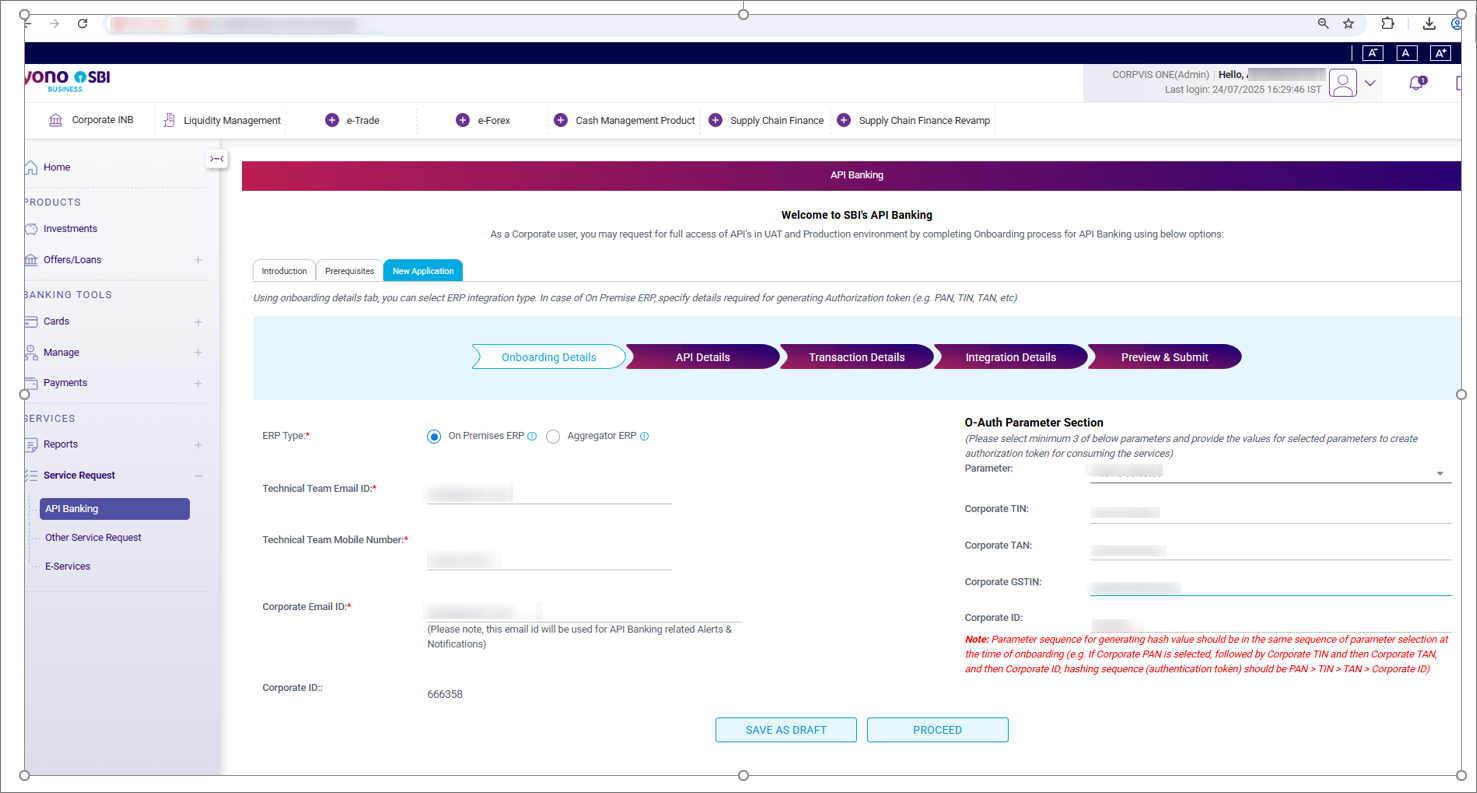Click info icon beside Aggregator ERP
The height and width of the screenshot is (793, 1477).
[644, 437]
